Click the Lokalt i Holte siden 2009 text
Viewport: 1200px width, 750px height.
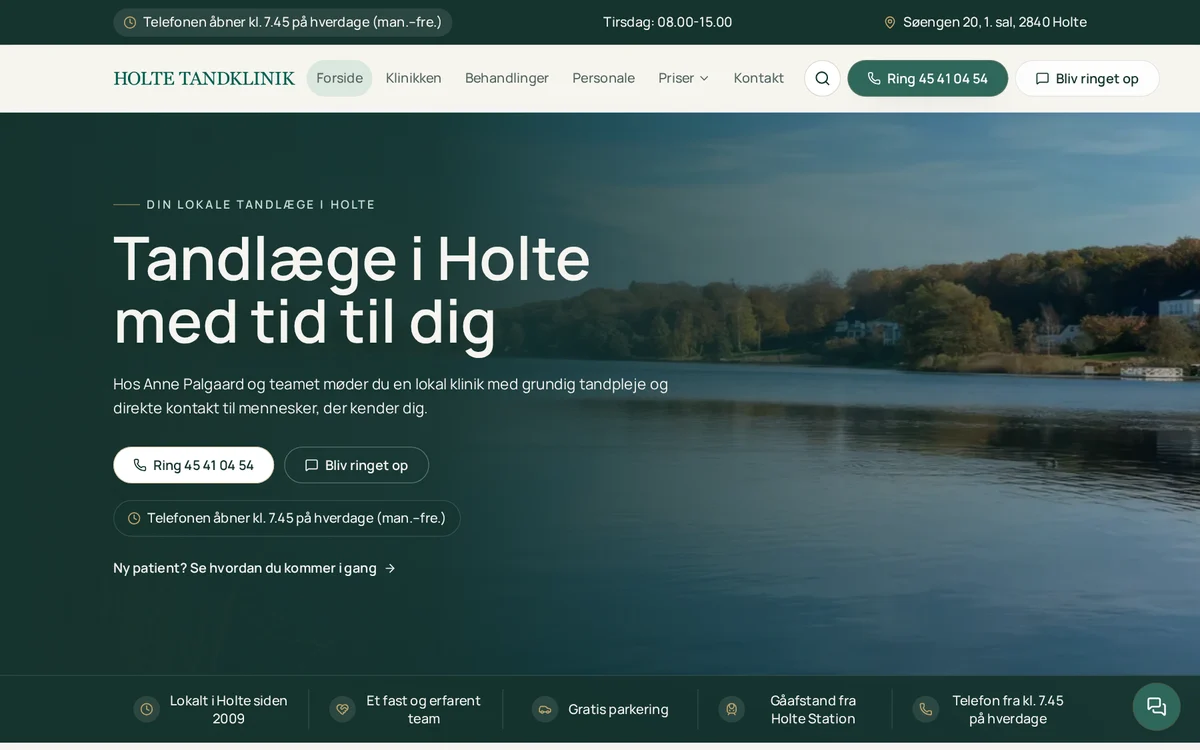click(229, 709)
